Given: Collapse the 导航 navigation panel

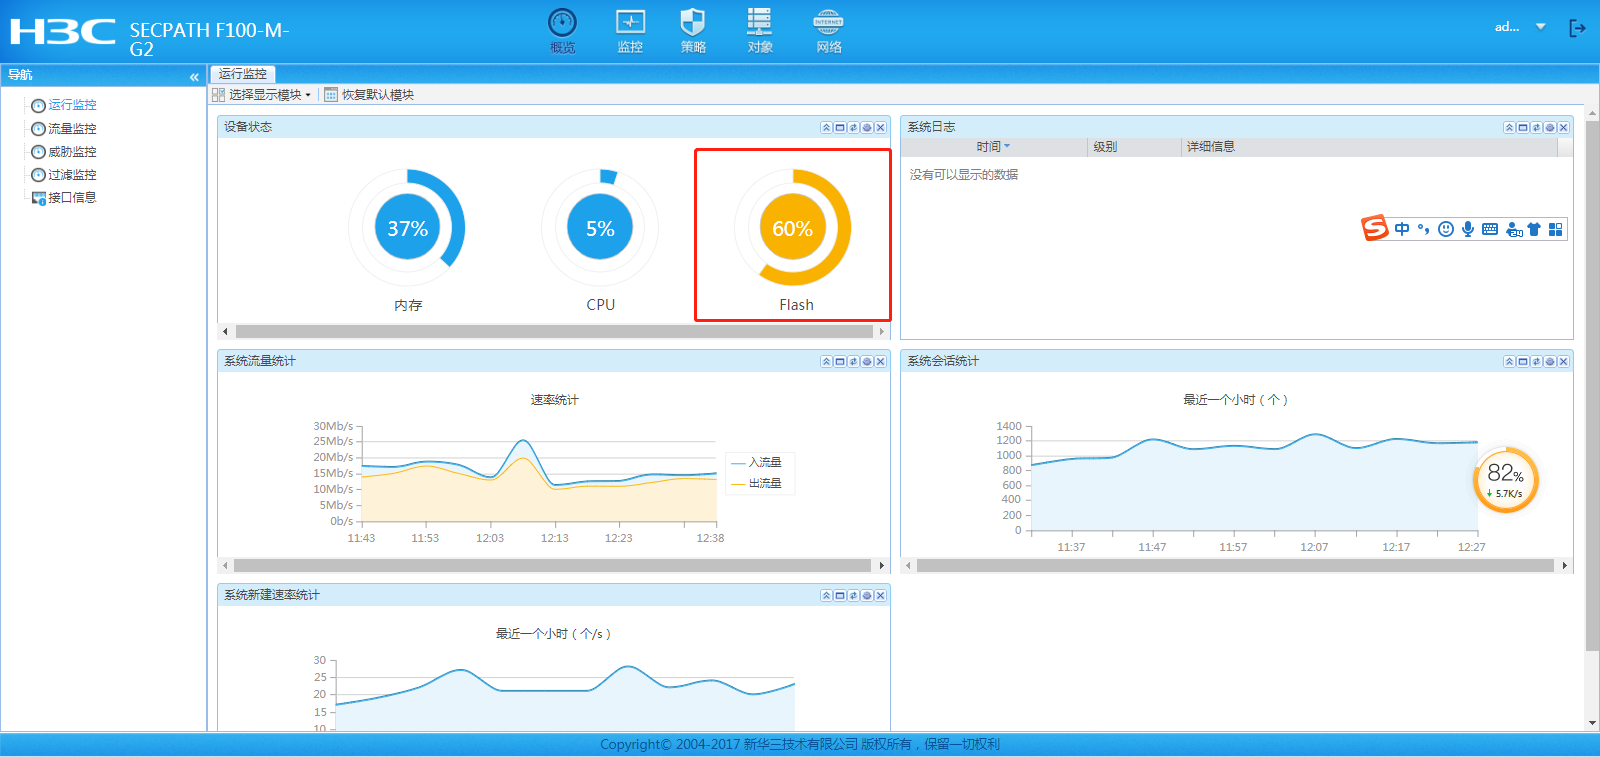Looking at the screenshot, I should pyautogui.click(x=194, y=76).
